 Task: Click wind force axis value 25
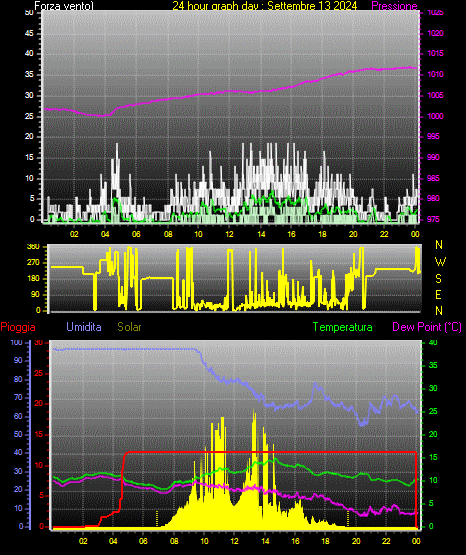29,116
